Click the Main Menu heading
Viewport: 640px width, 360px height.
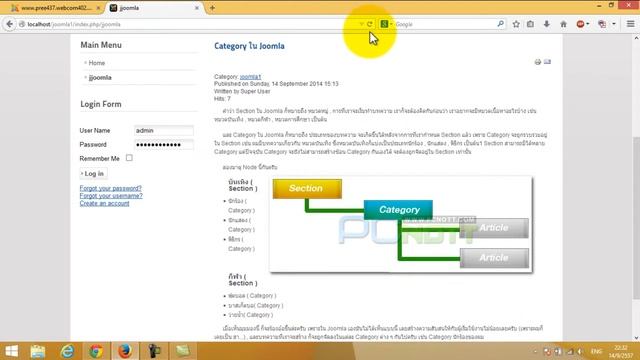point(101,45)
